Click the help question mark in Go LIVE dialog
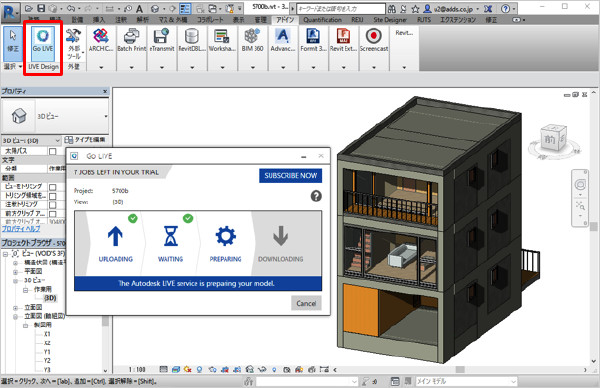The width and height of the screenshot is (600, 388). click(316, 196)
